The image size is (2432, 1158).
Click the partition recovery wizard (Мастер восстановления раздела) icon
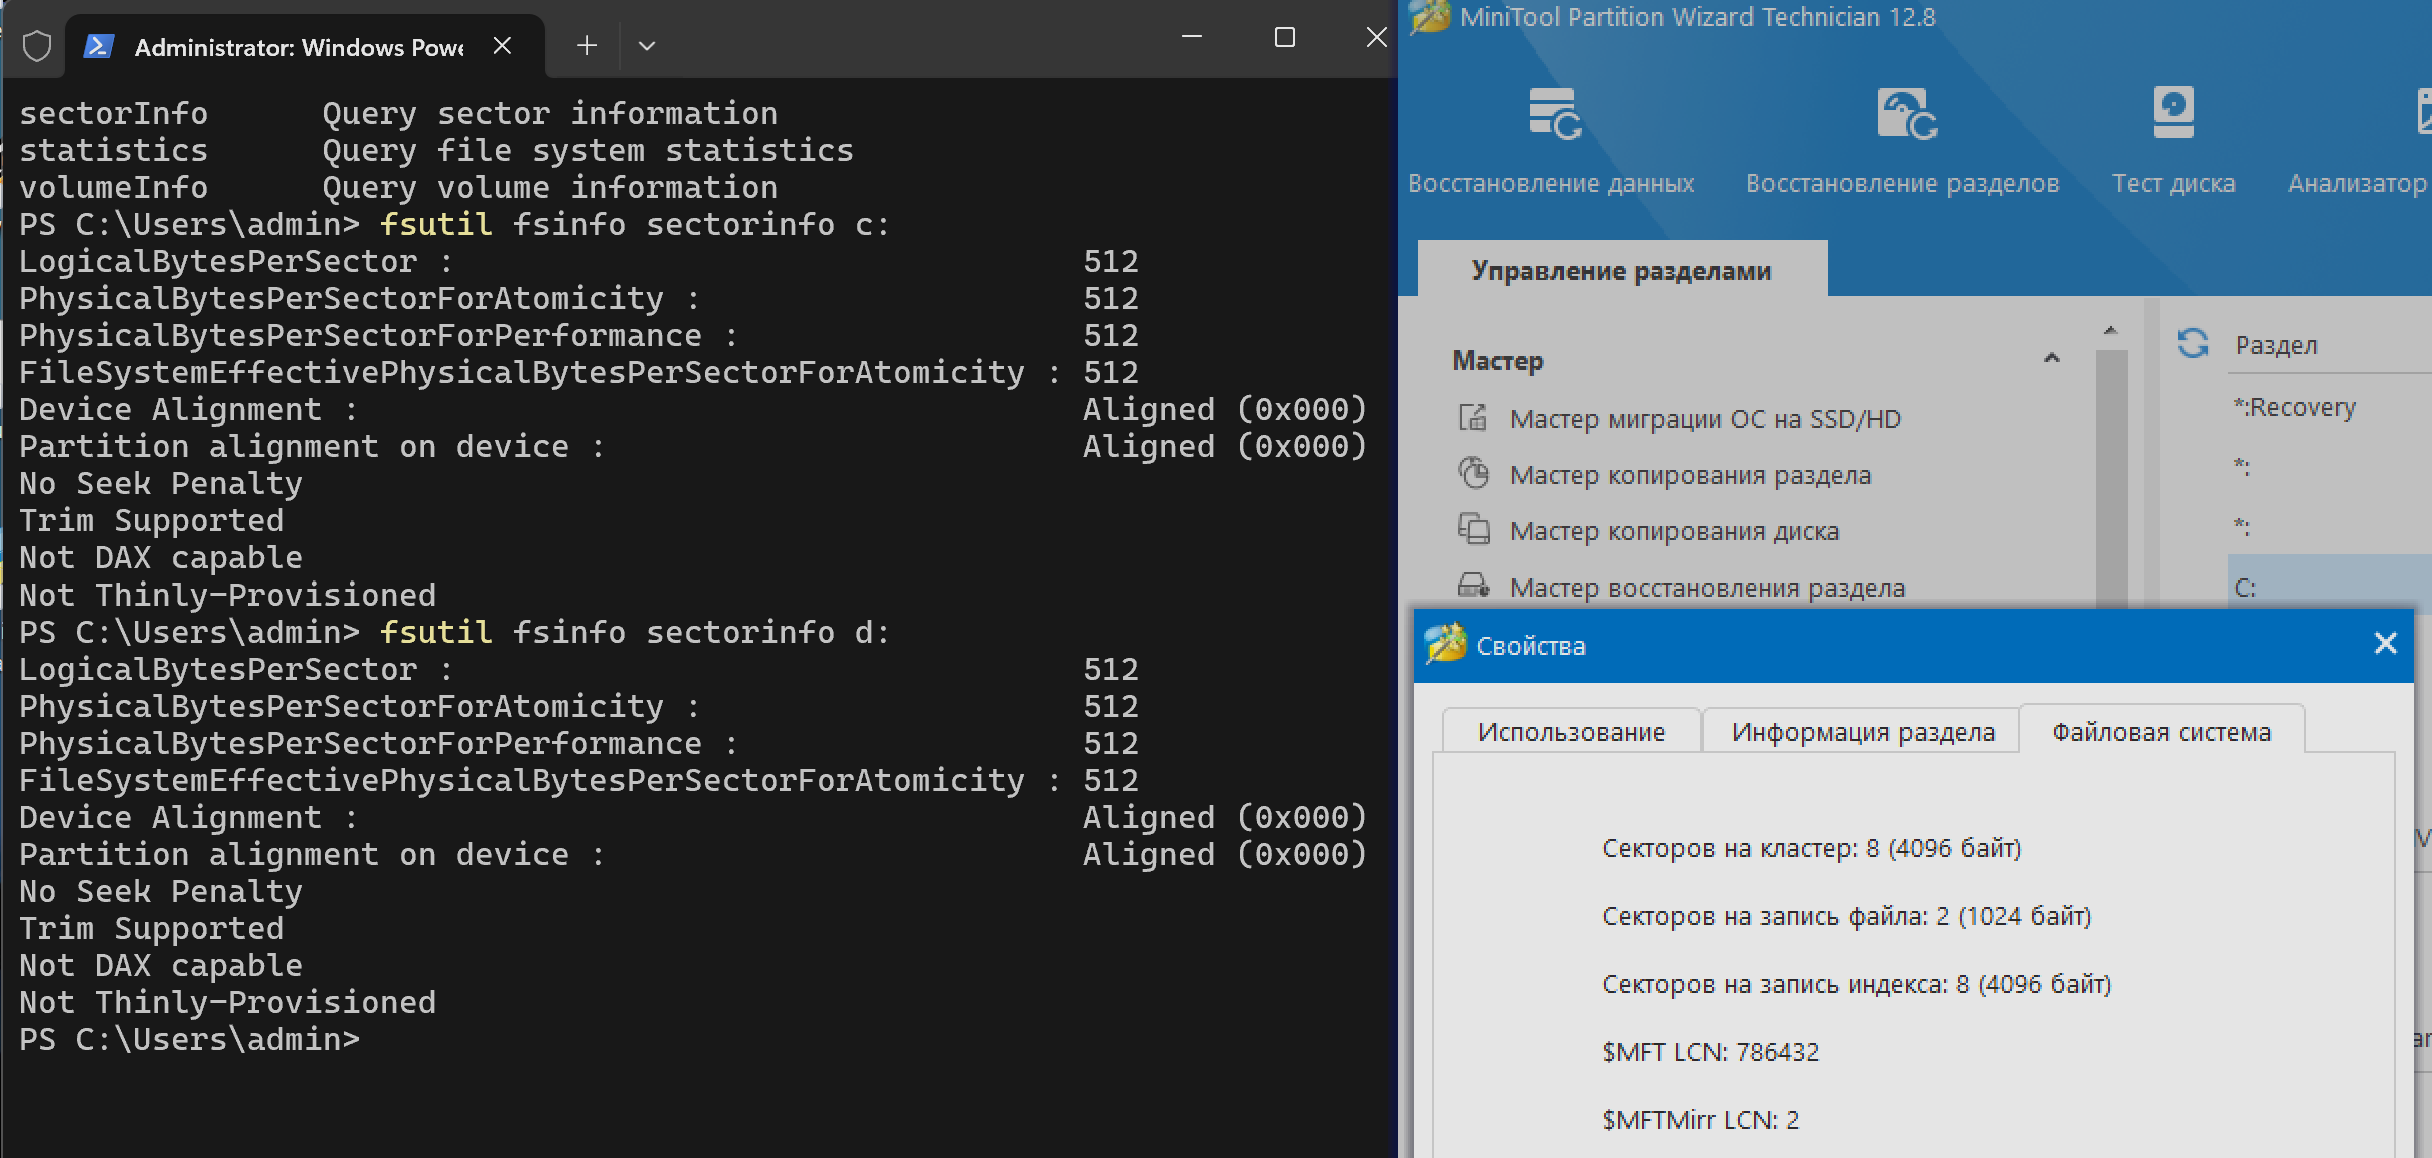click(1473, 586)
